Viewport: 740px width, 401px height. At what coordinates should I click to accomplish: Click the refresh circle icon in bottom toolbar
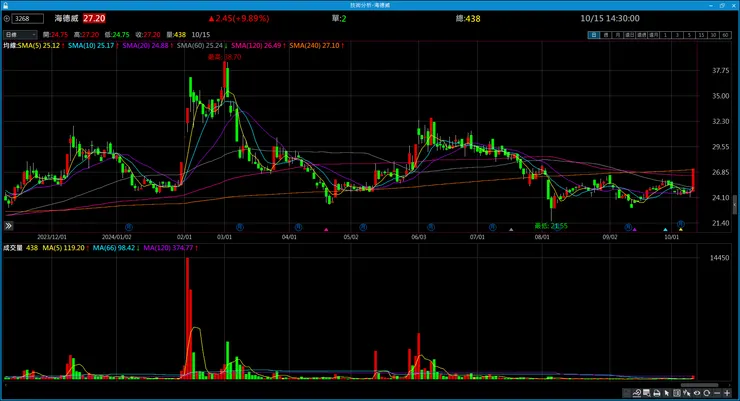pos(706,393)
